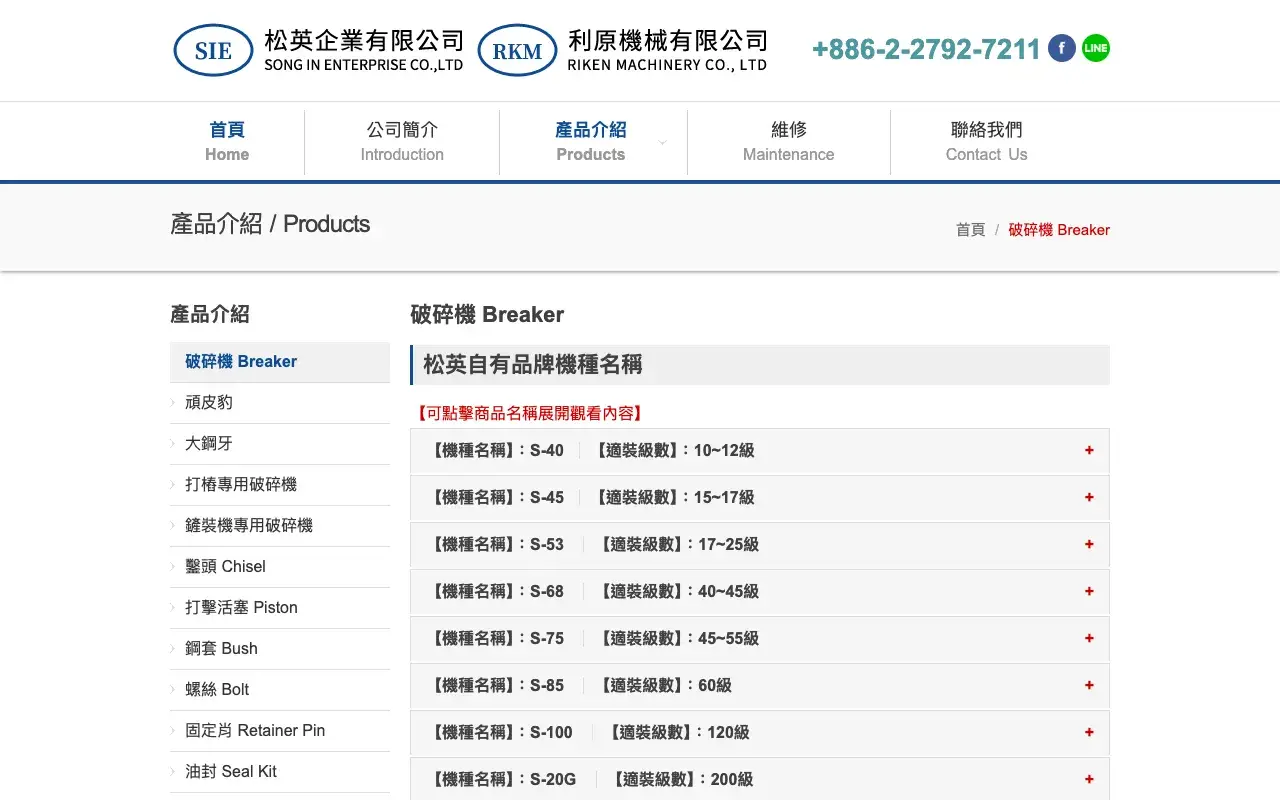1280x800 pixels.
Task: Open 鋼套 Bush category
Action: tap(280, 649)
